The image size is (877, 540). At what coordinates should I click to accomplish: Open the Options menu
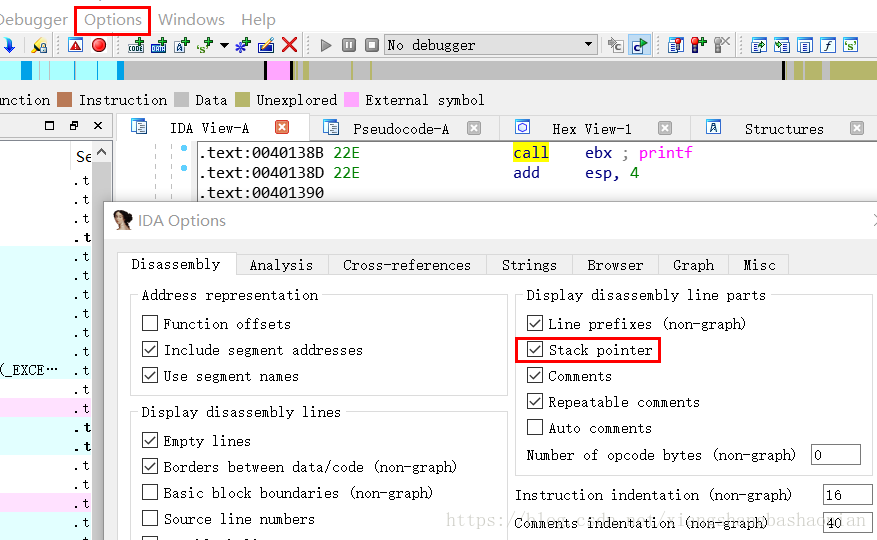point(112,20)
